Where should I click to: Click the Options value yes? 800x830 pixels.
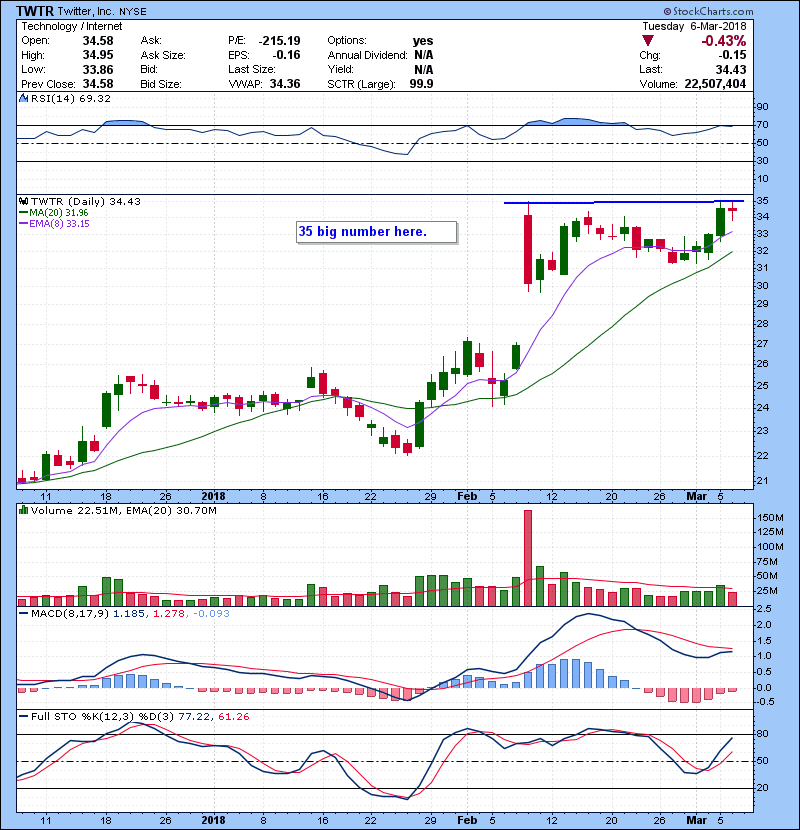click(x=423, y=41)
